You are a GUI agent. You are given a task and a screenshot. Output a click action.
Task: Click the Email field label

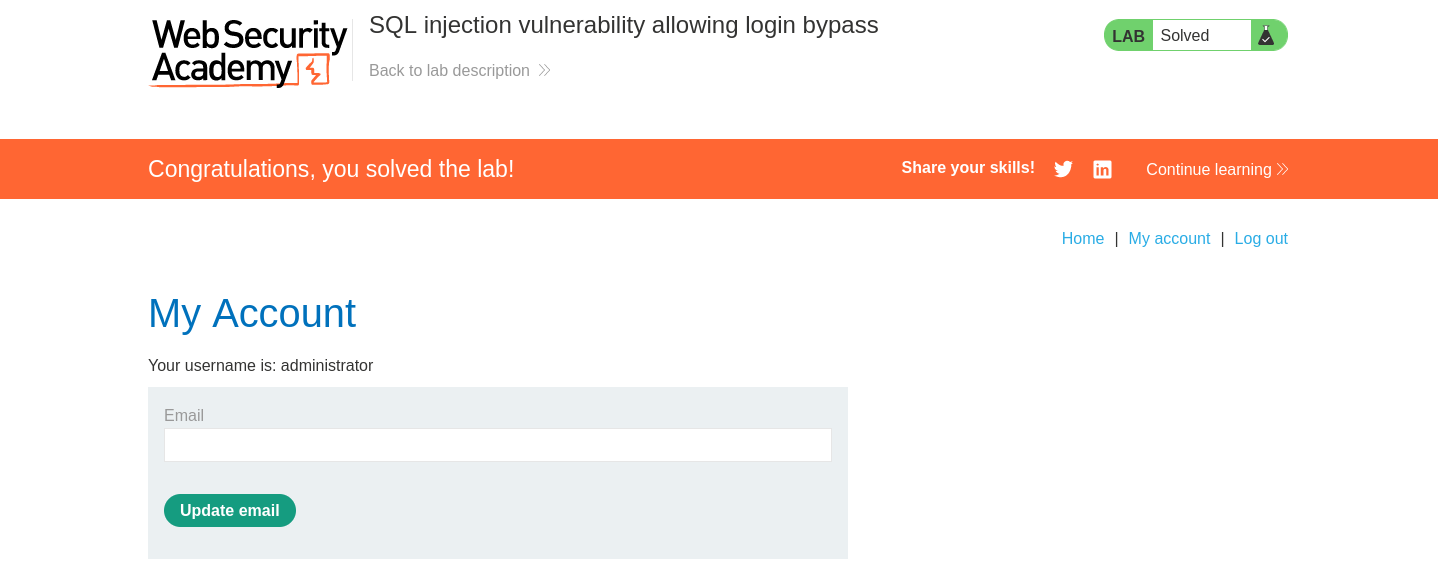(x=184, y=415)
